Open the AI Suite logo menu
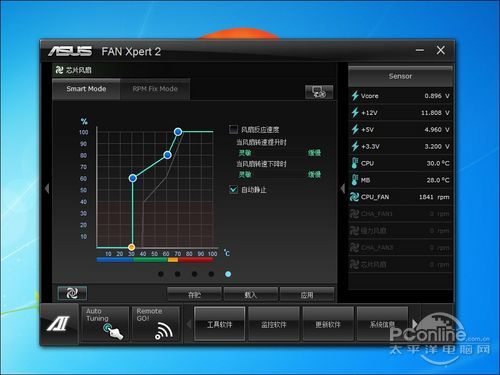The height and width of the screenshot is (375, 500). pyautogui.click(x=59, y=323)
